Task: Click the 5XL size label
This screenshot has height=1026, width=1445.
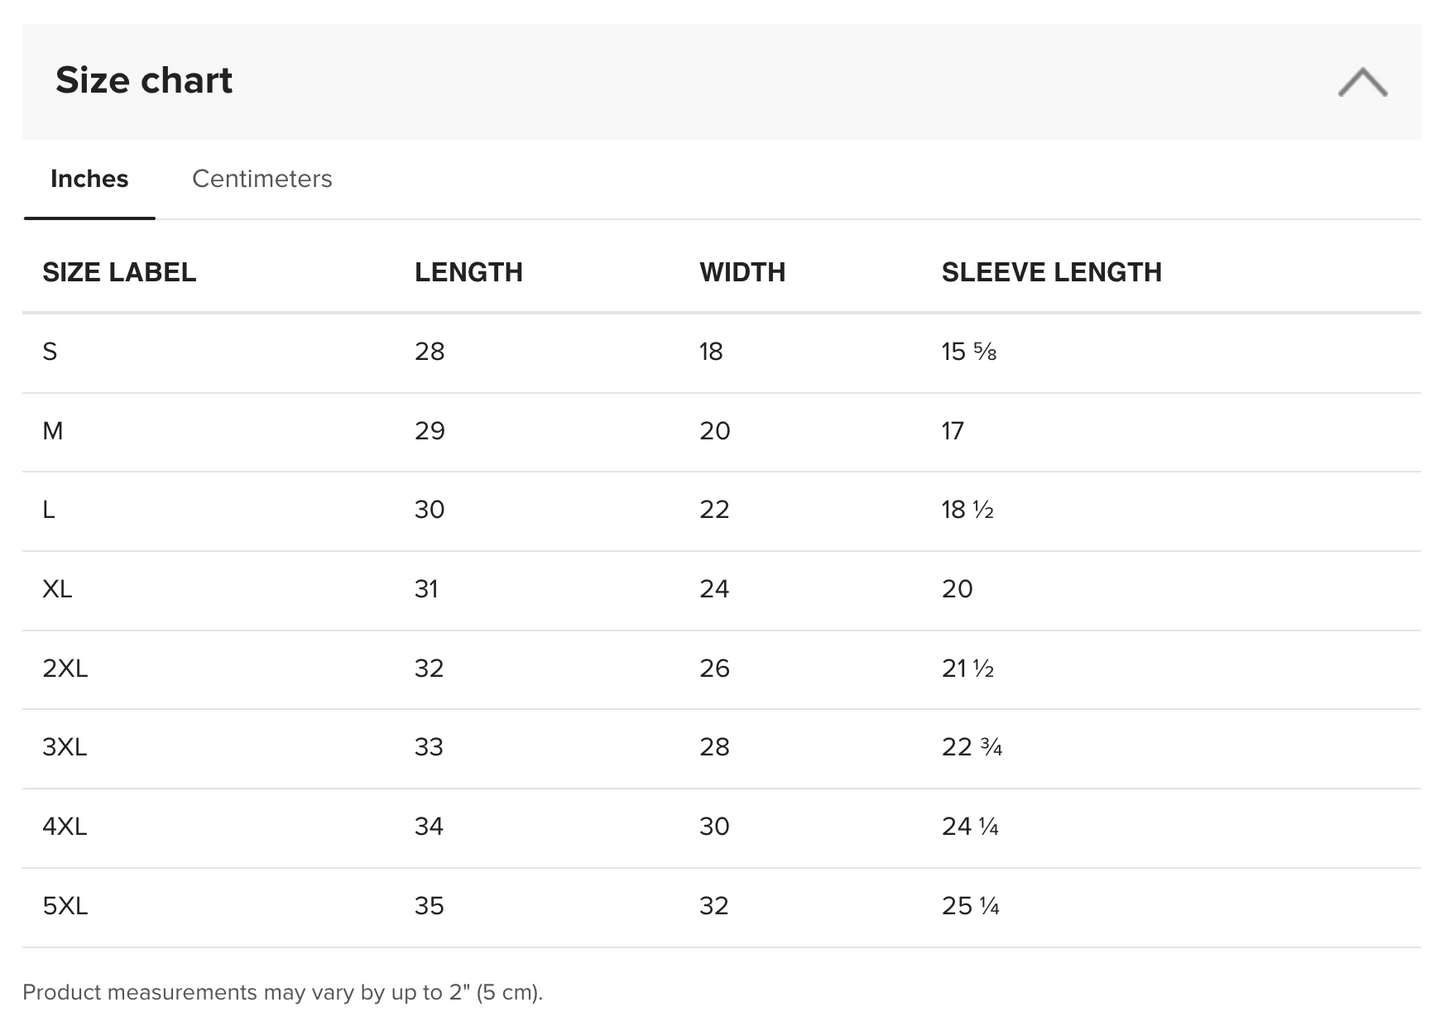Action: 65,906
